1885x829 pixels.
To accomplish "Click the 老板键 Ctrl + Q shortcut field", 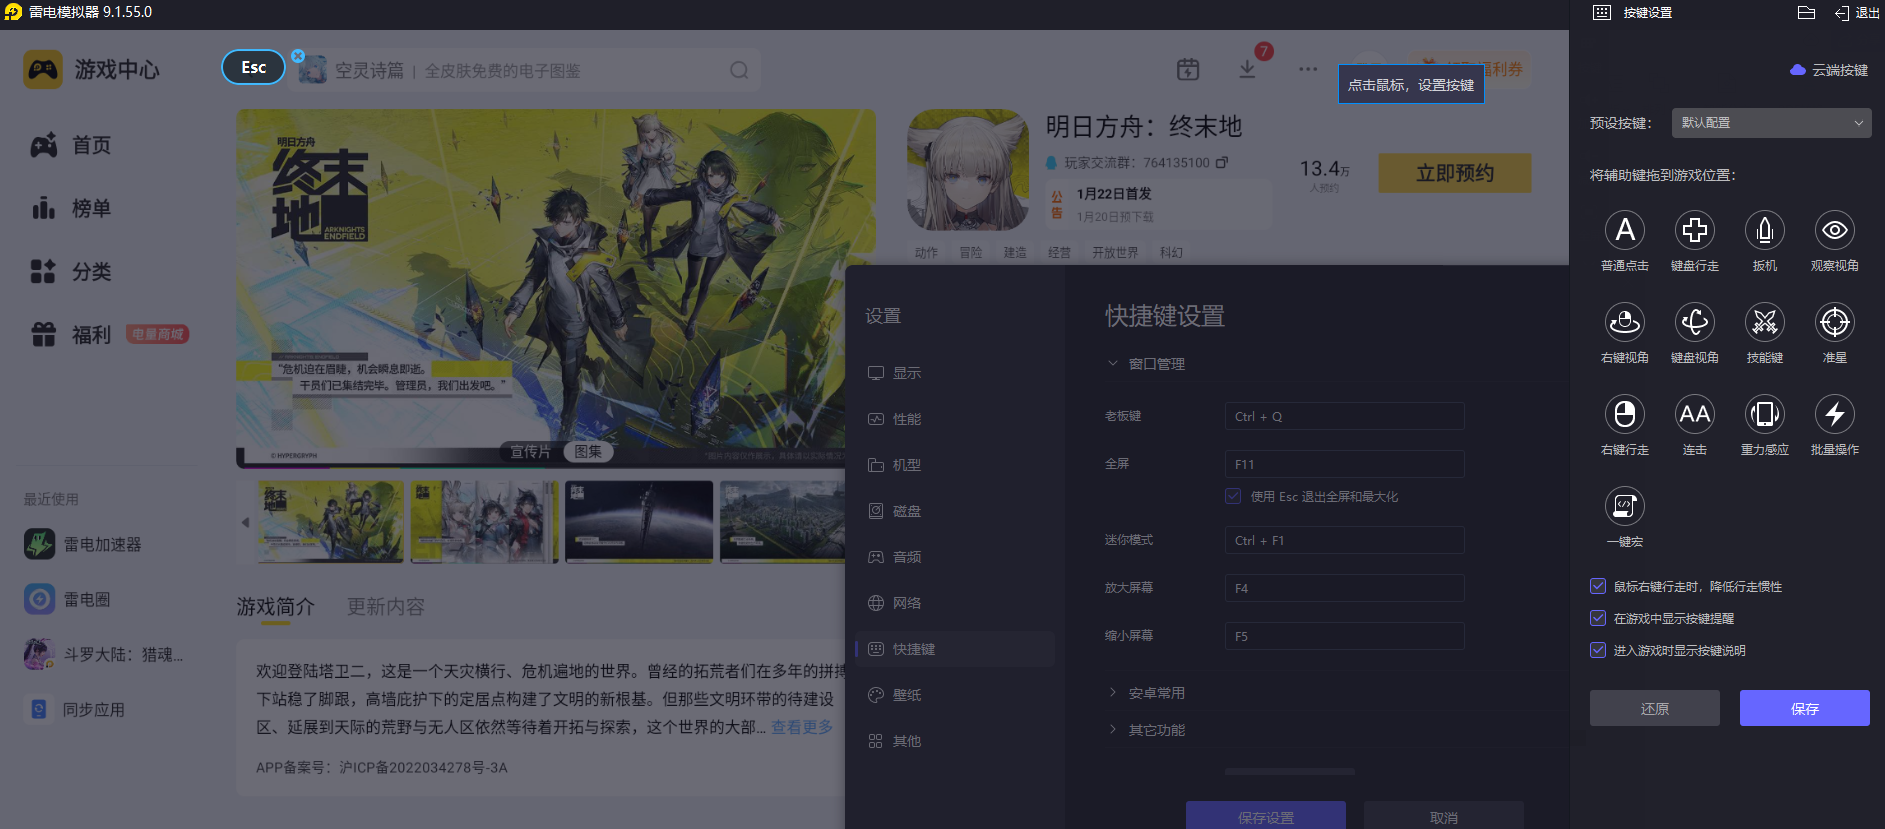I will pyautogui.click(x=1344, y=417).
